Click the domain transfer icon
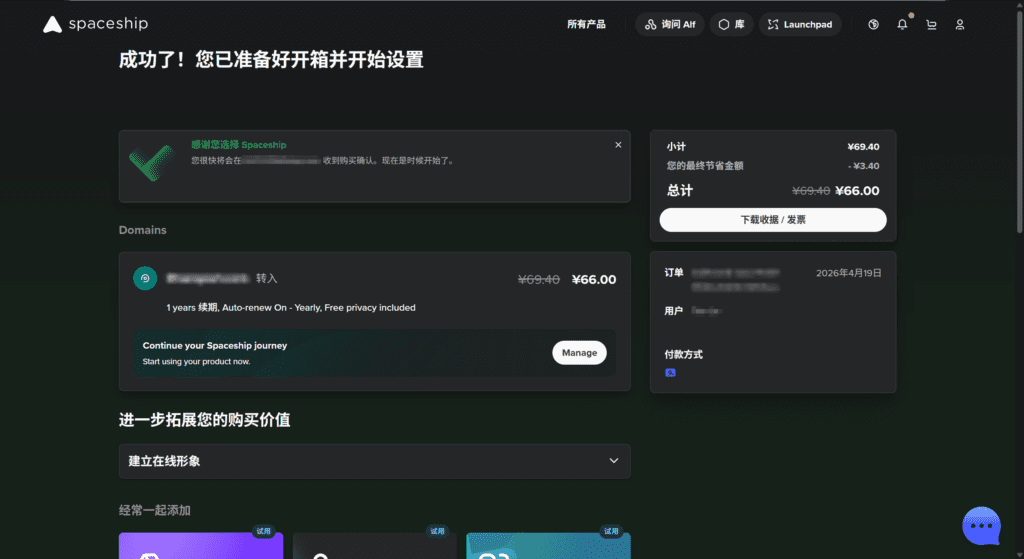Screen dimensions: 1024x559 [145, 278]
